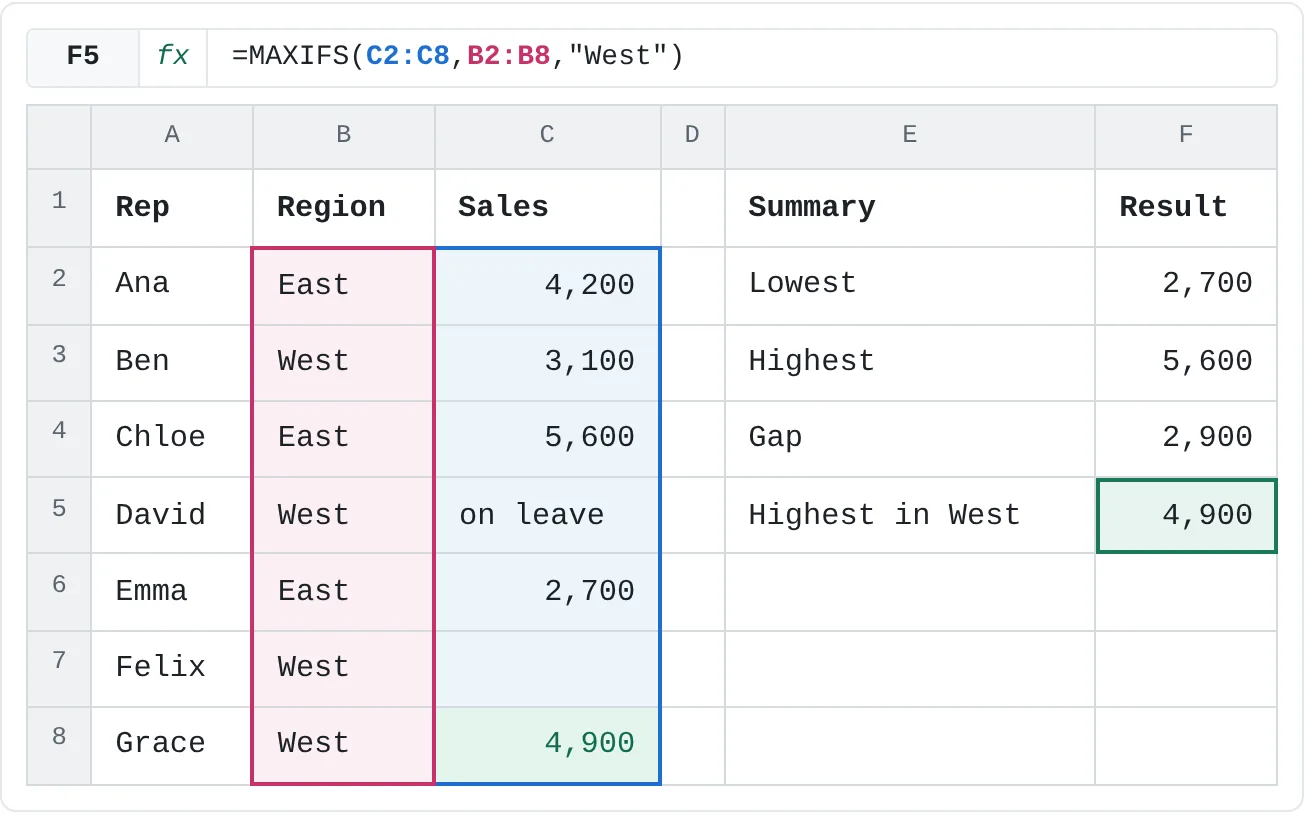Click the green 4,900 Sales cell
This screenshot has width=1304, height=814.
548,746
